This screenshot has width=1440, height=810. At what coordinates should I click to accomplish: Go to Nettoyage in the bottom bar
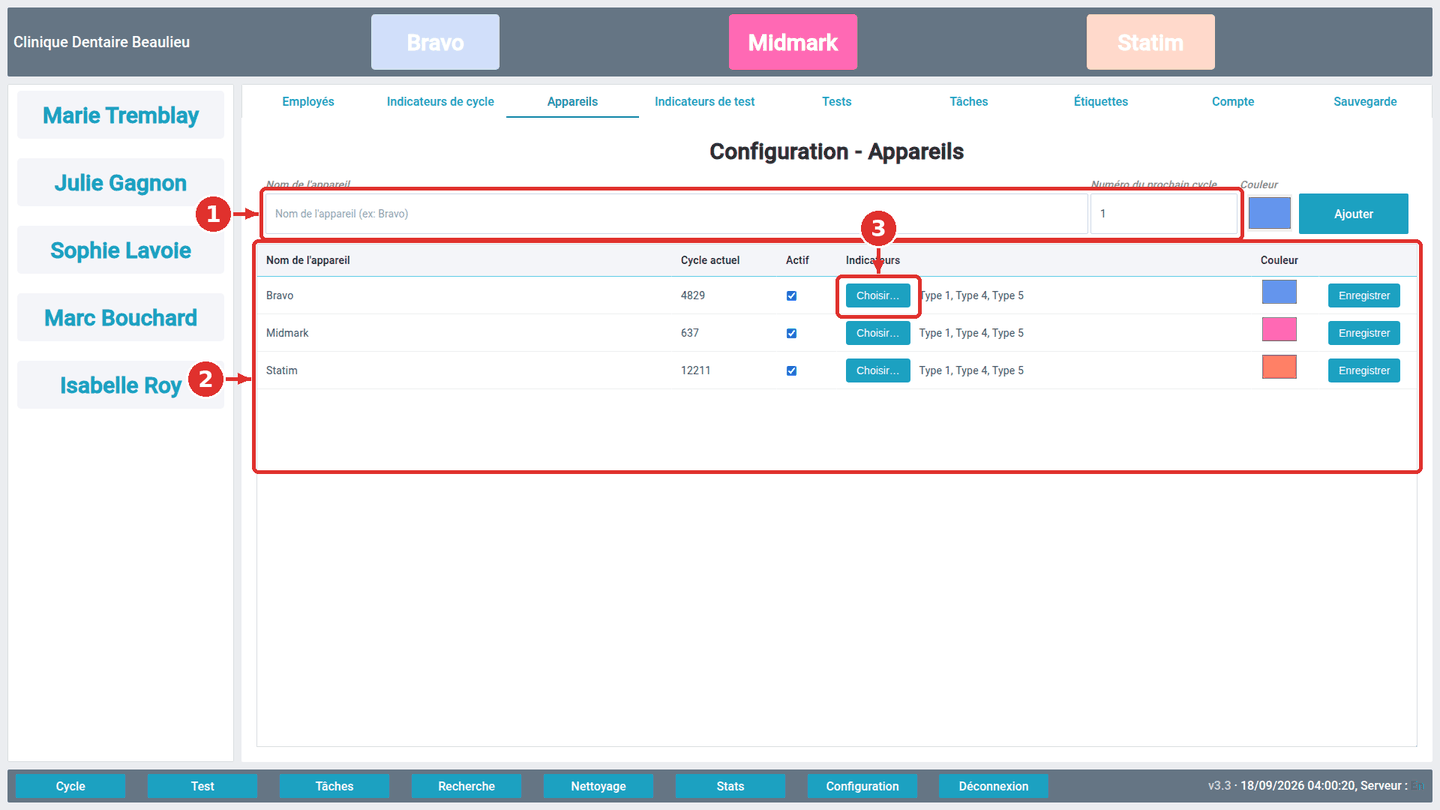(x=599, y=786)
